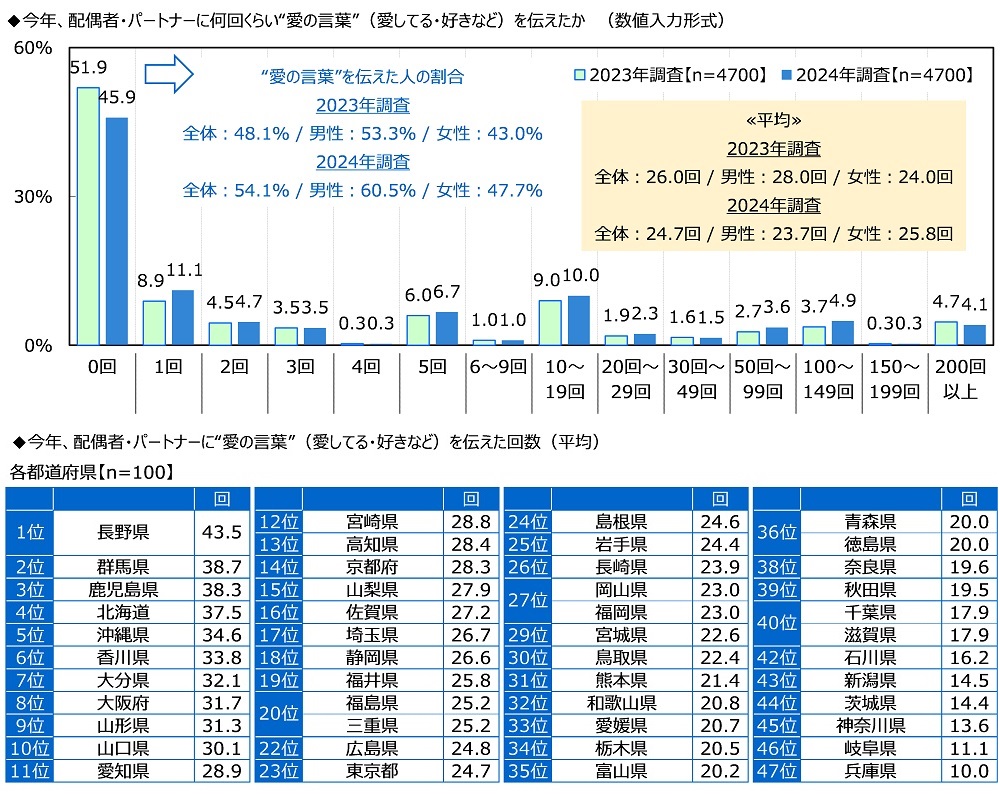Screen dimensions: 1000x802
Task: Select the 東京都 row in the ranking
Action: pos(370,771)
